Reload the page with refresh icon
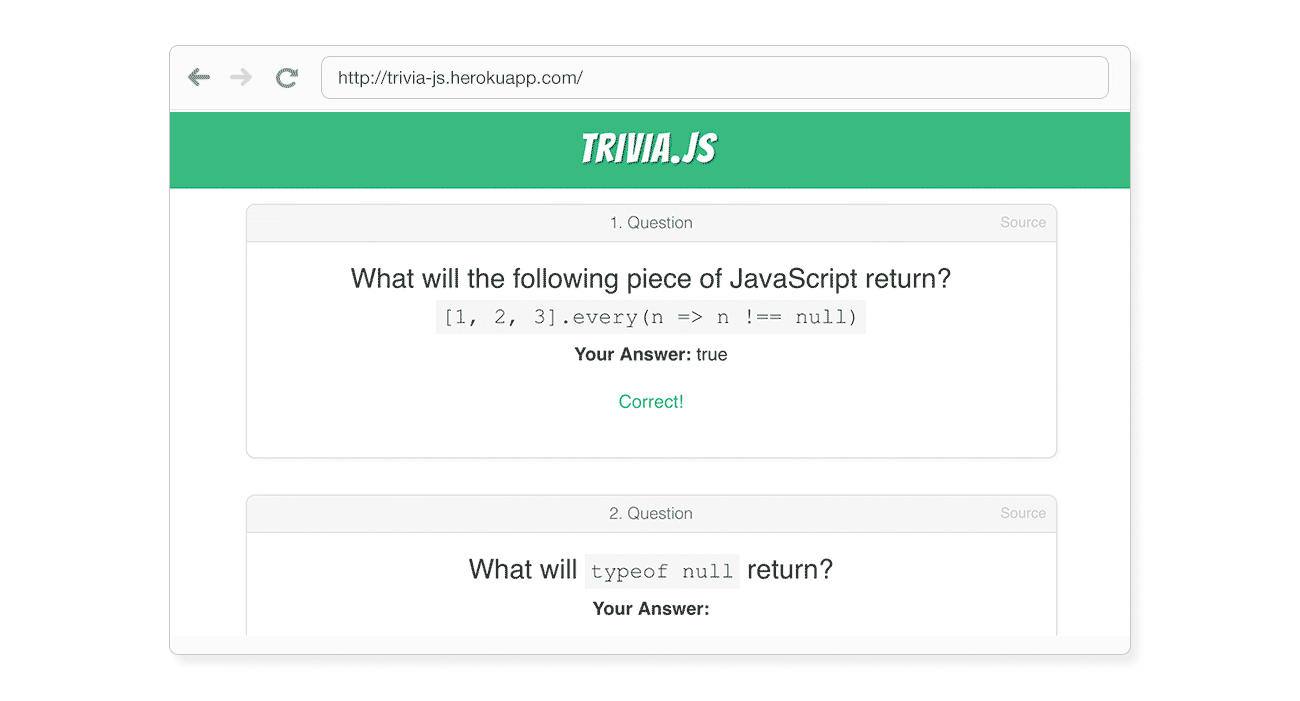 (x=287, y=77)
